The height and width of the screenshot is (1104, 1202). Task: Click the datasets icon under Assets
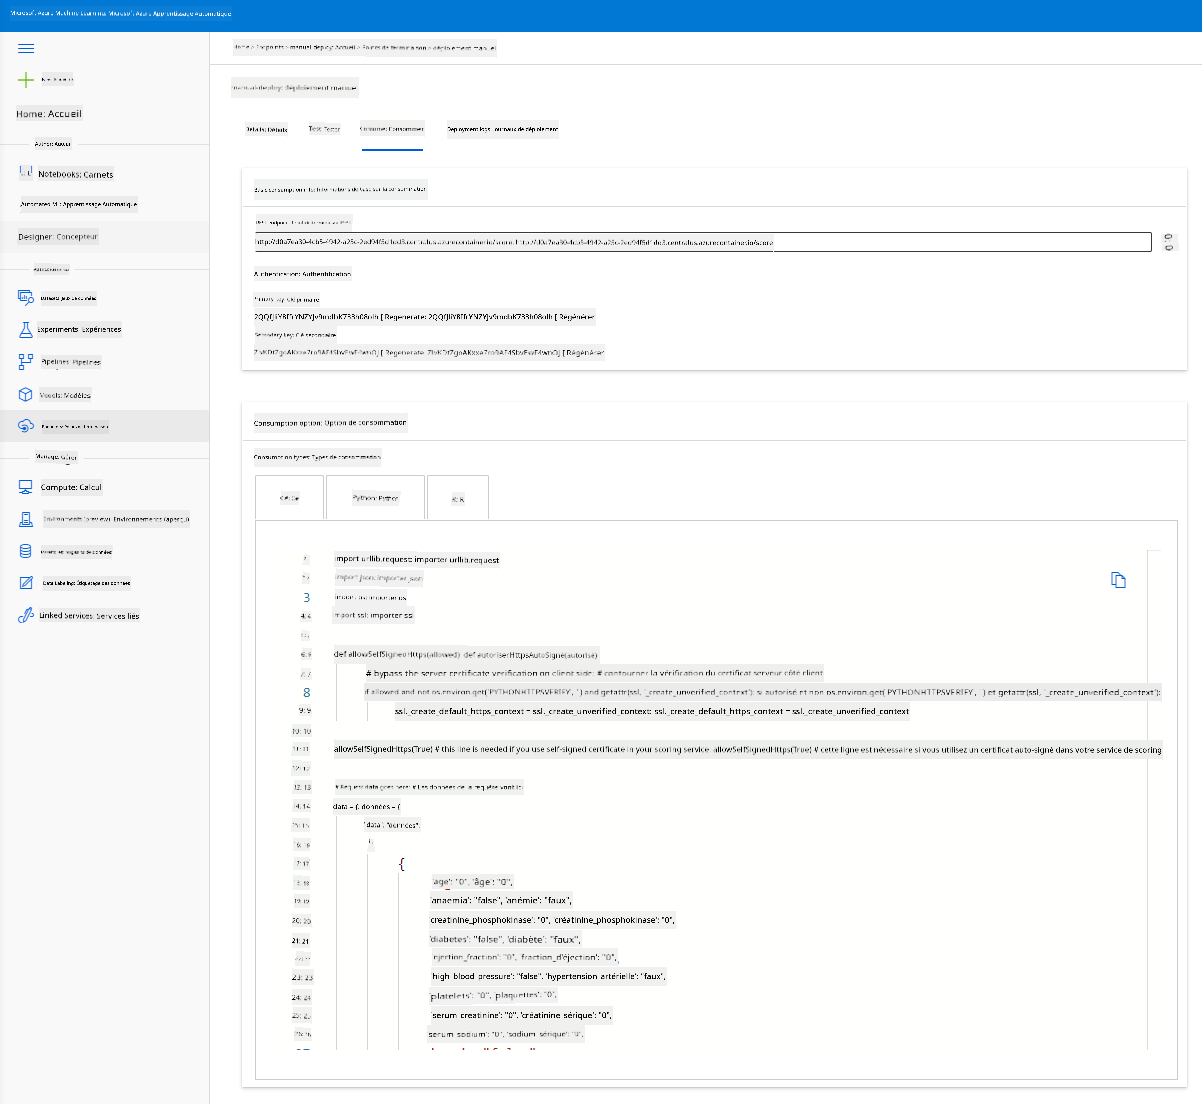coord(26,298)
